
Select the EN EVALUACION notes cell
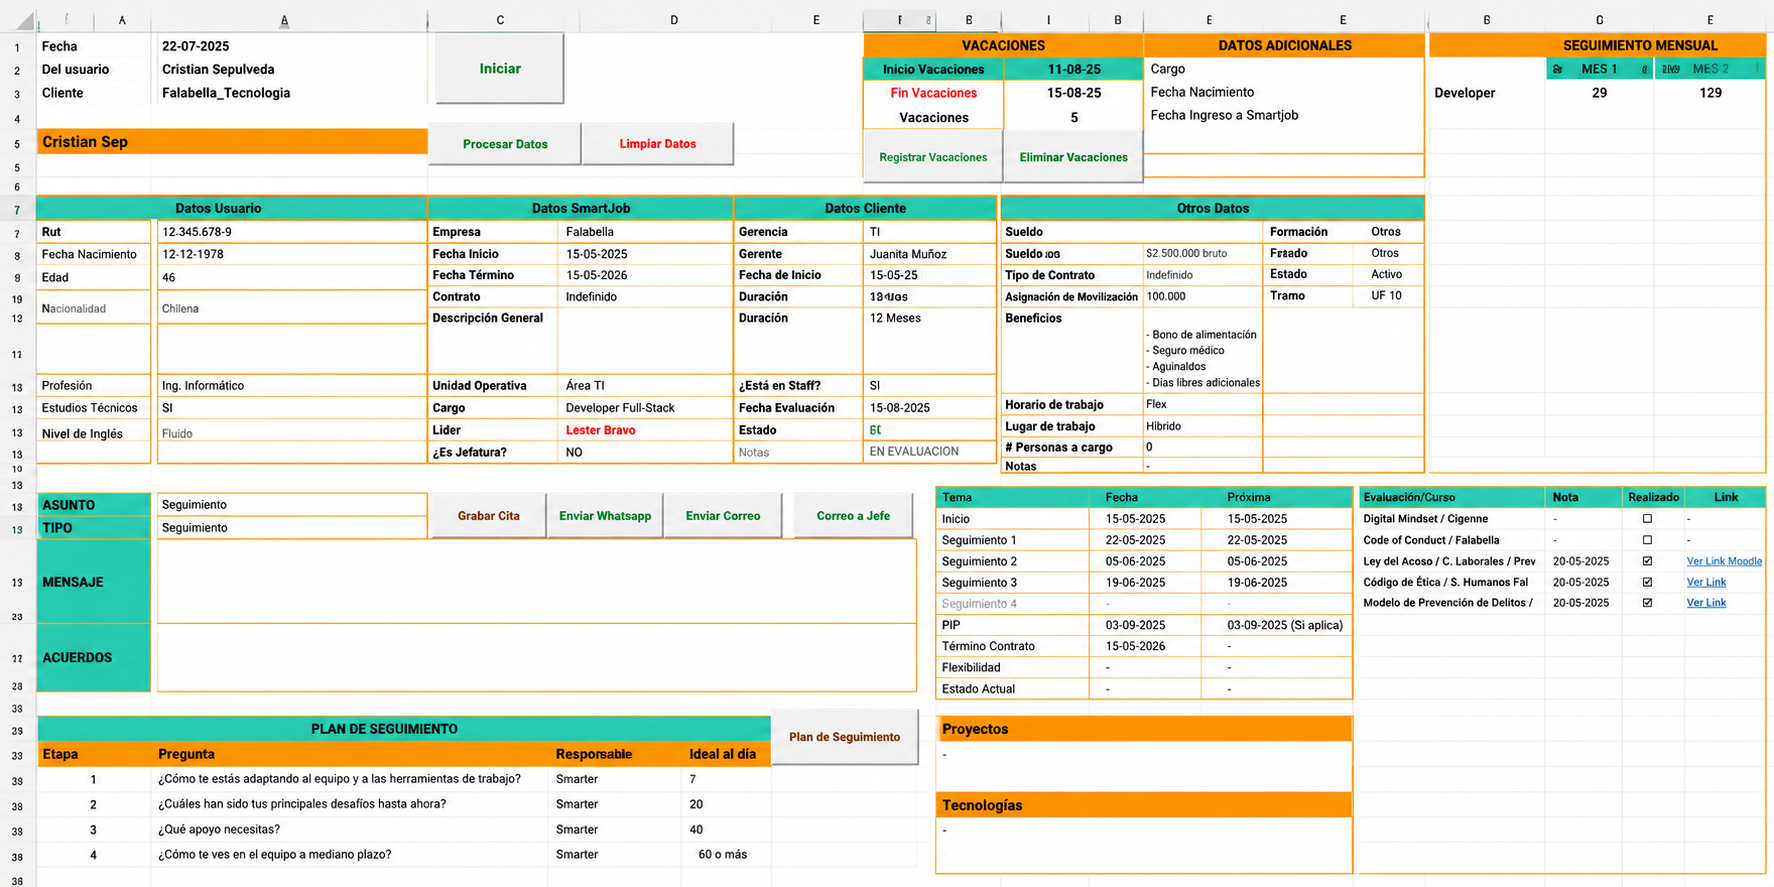point(930,452)
